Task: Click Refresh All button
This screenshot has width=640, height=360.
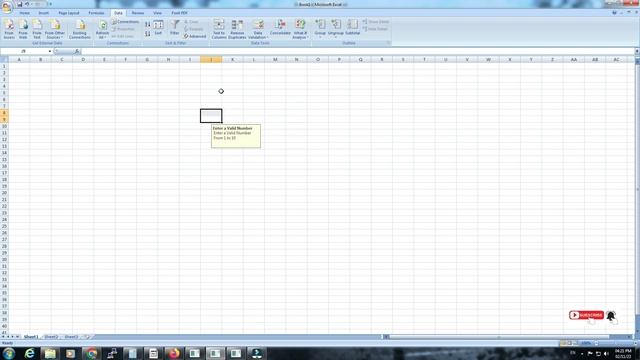Action: click(102, 29)
